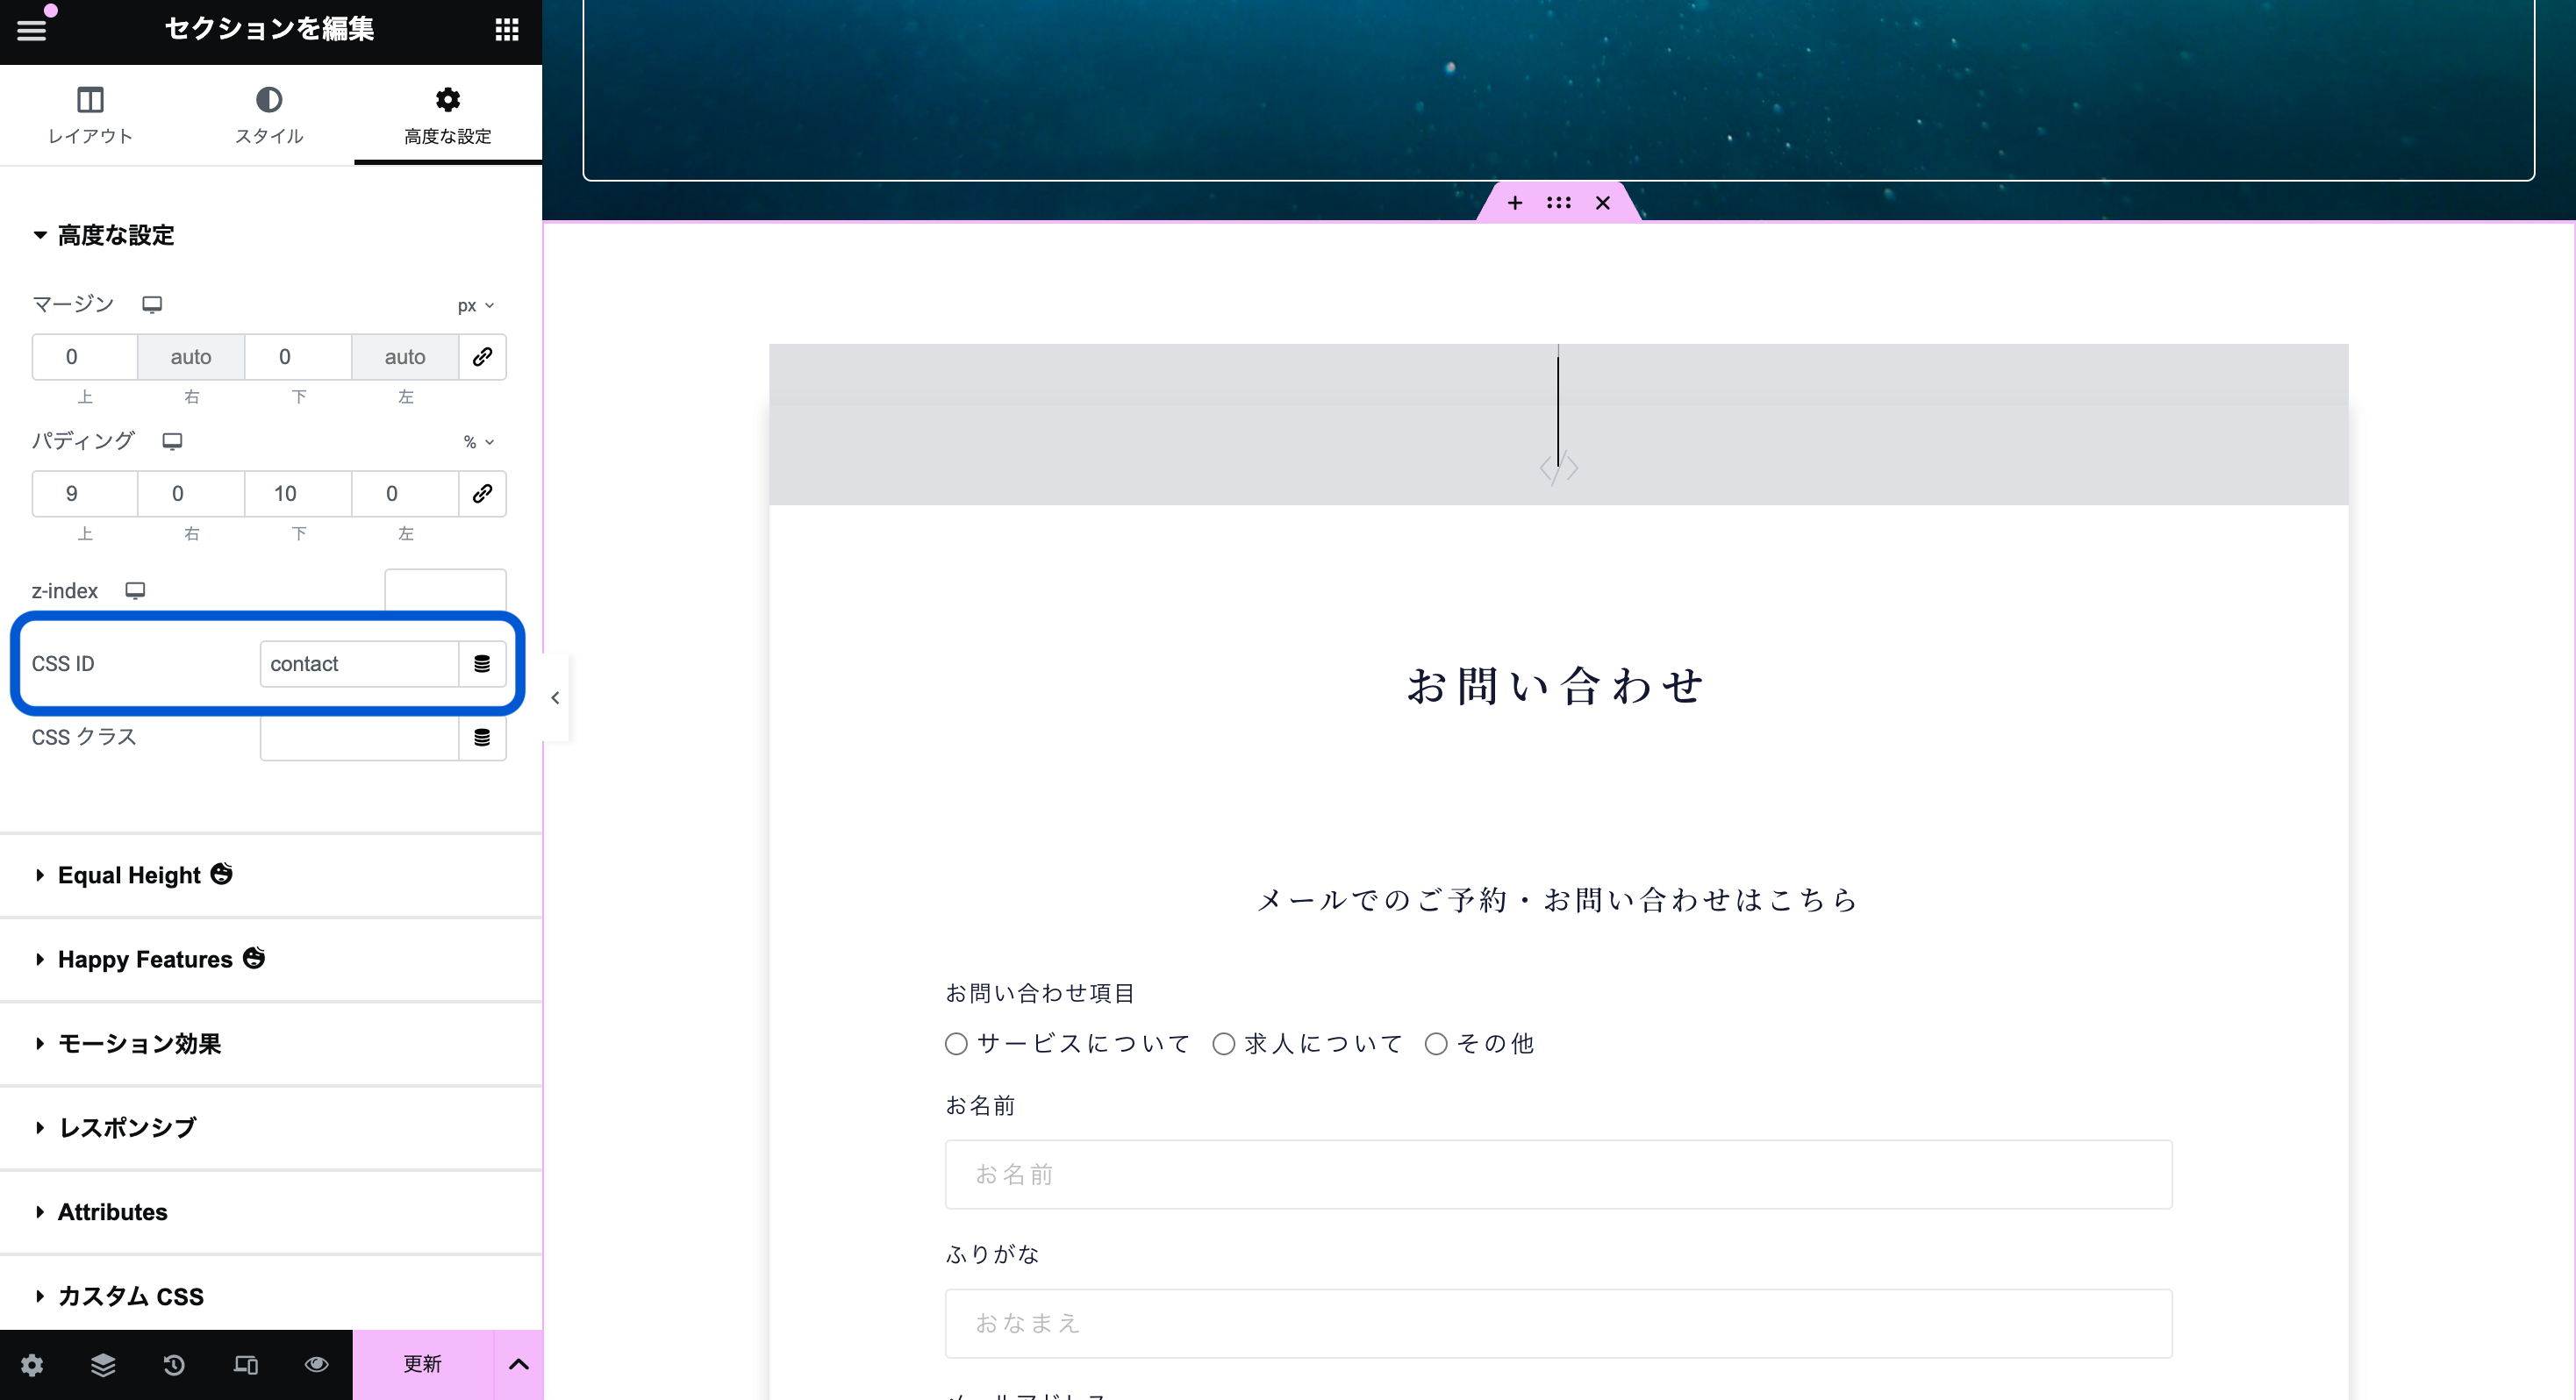Viewport: 2576px width, 1400px height.
Task: Switch to the スタイル tab
Action: click(x=269, y=115)
